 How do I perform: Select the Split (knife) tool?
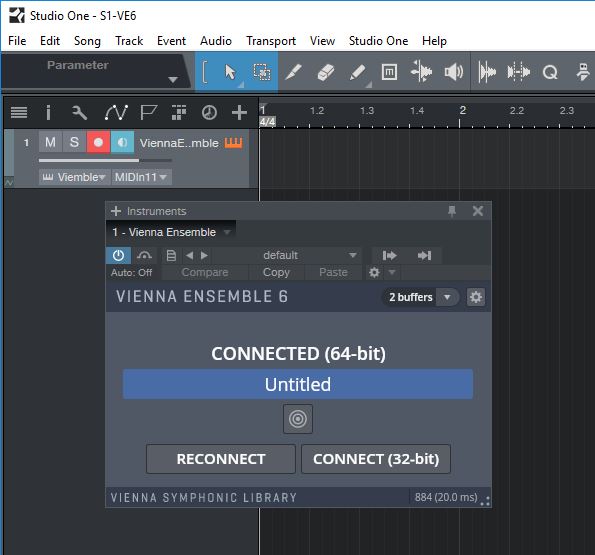pos(293,72)
